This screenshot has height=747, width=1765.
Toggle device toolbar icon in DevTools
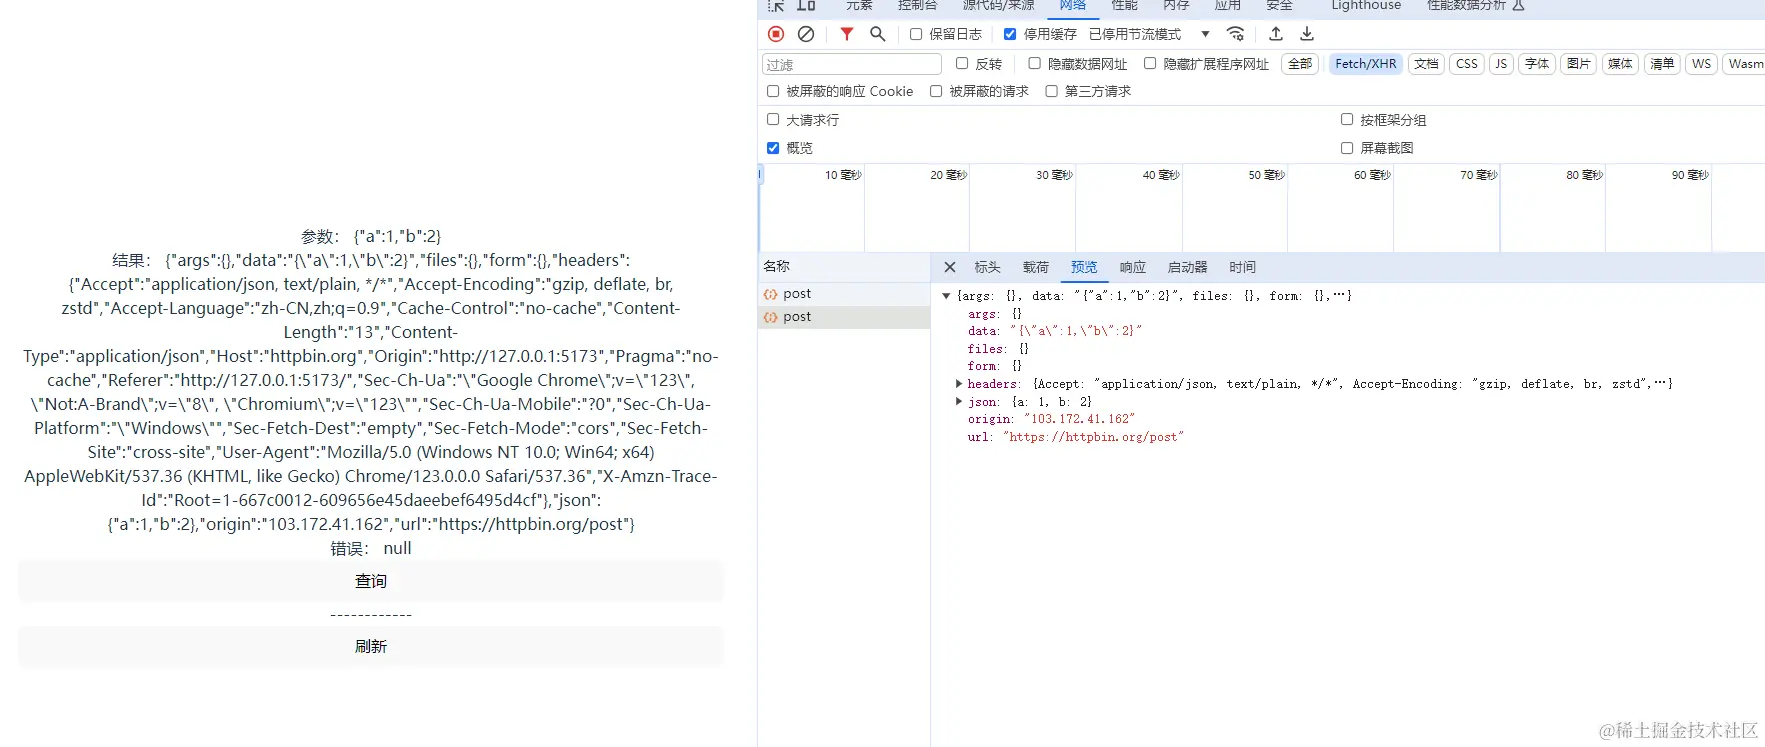(806, 6)
